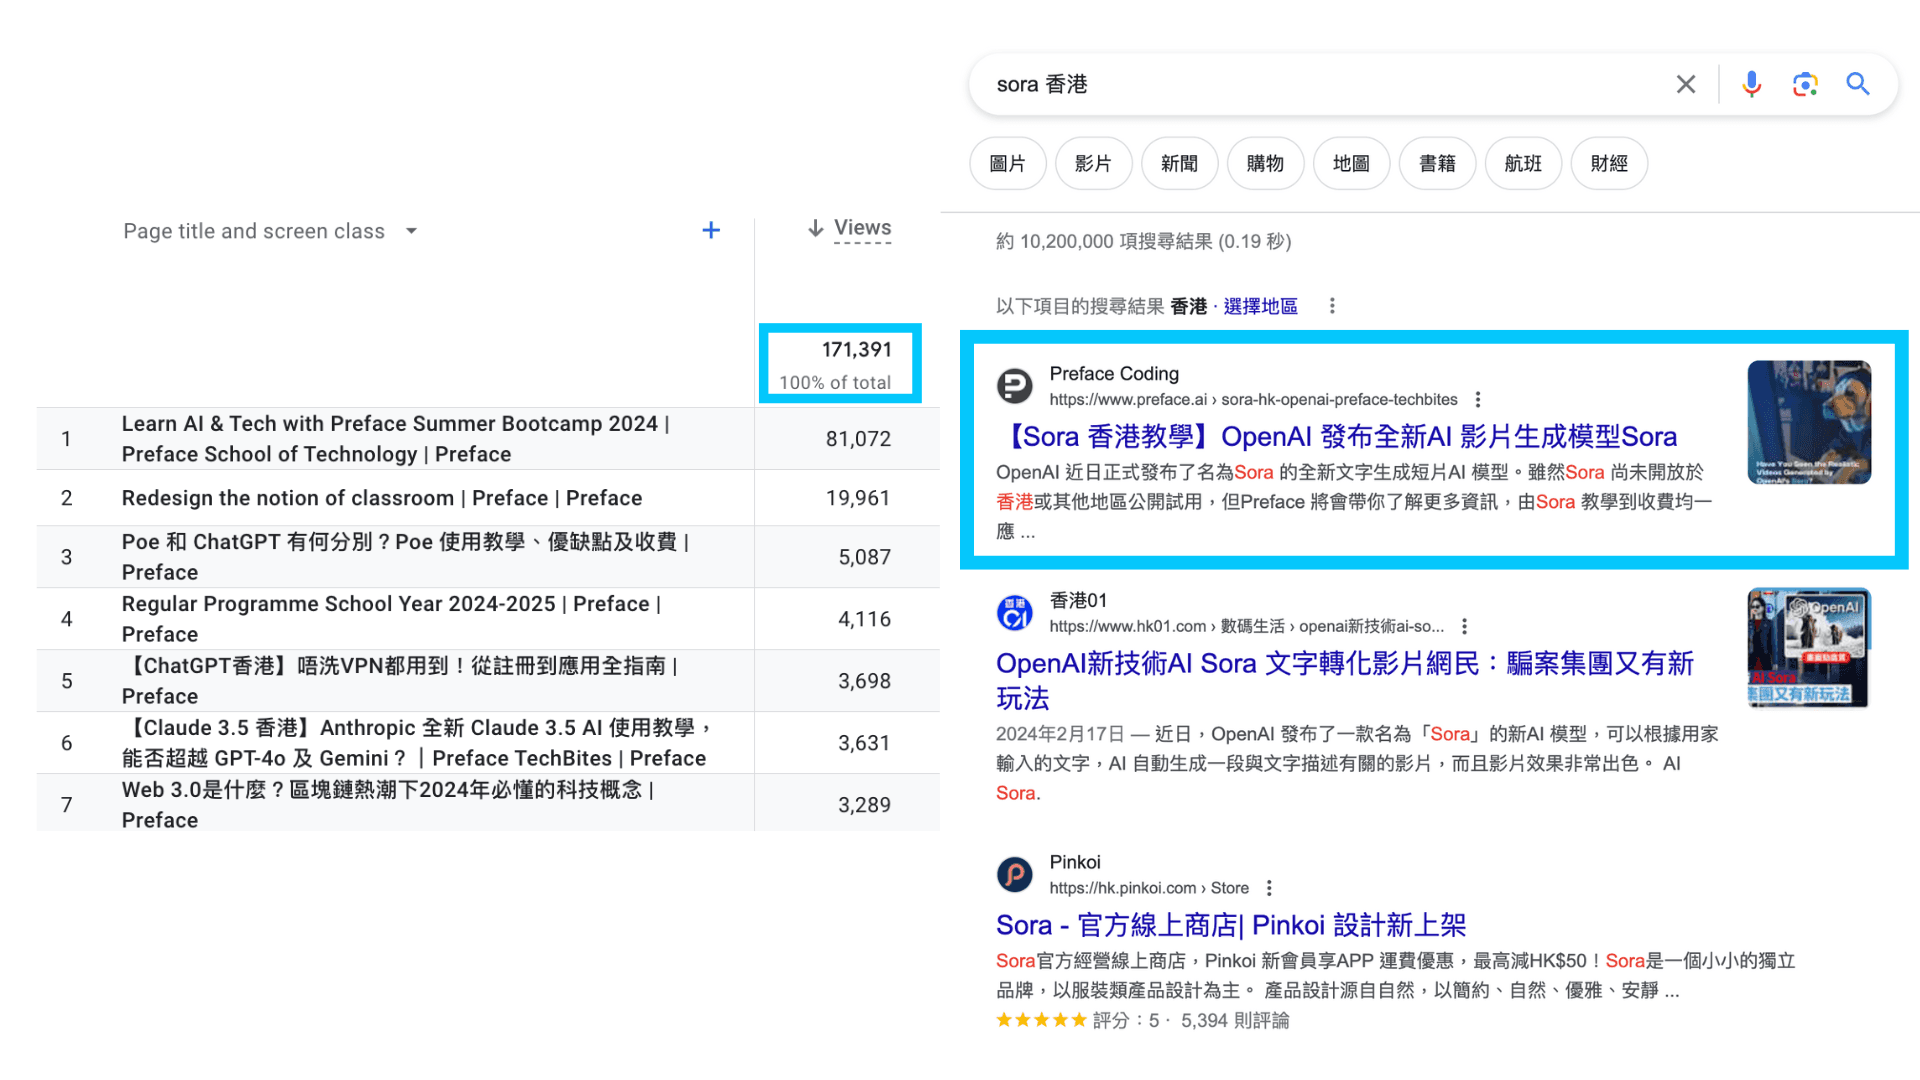The width and height of the screenshot is (1920, 1080).
Task: Open three-dot menu for Pinkoi result
Action: [1269, 888]
